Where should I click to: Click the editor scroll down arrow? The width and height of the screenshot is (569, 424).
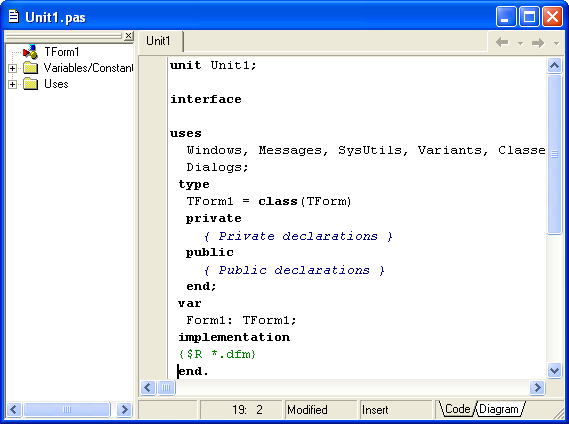pos(554,371)
